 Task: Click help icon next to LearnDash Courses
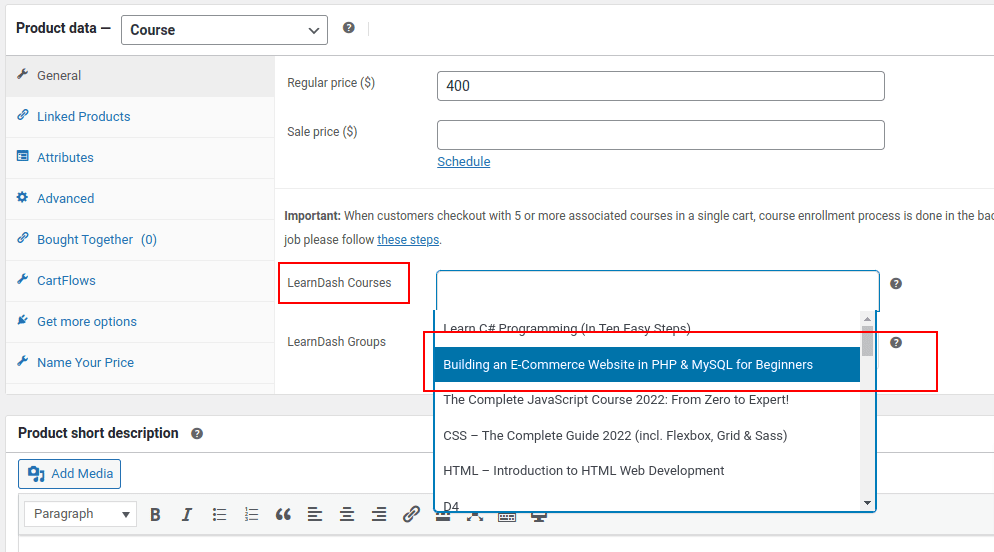(x=896, y=284)
